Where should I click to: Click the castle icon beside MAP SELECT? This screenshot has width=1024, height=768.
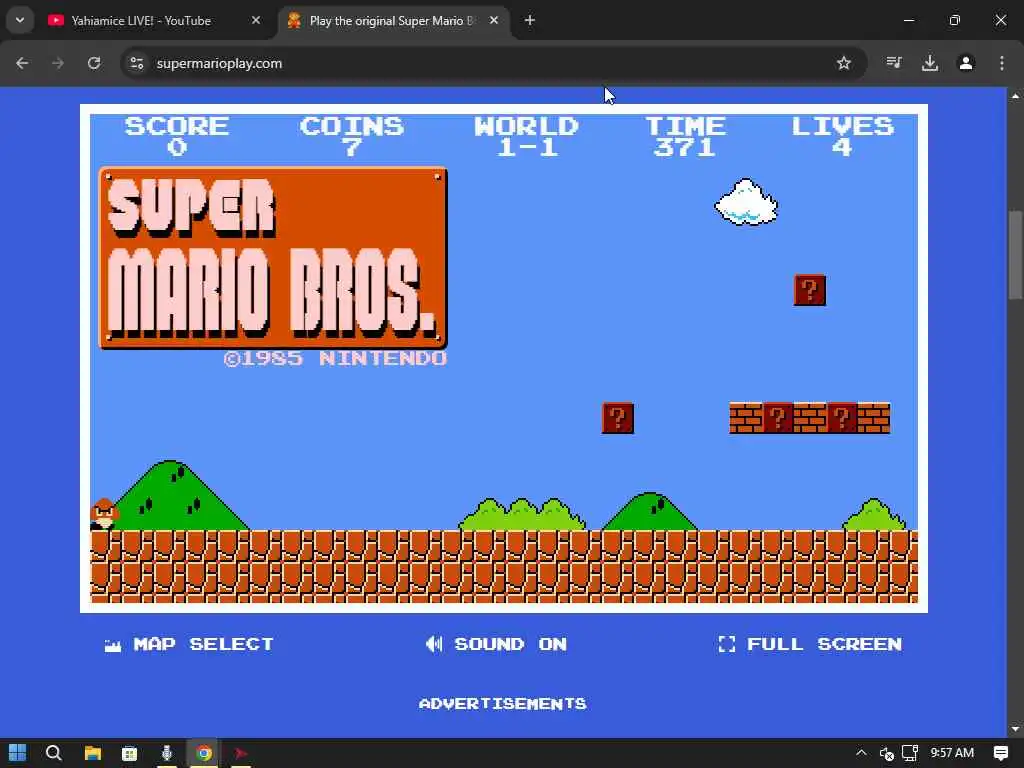coord(113,645)
